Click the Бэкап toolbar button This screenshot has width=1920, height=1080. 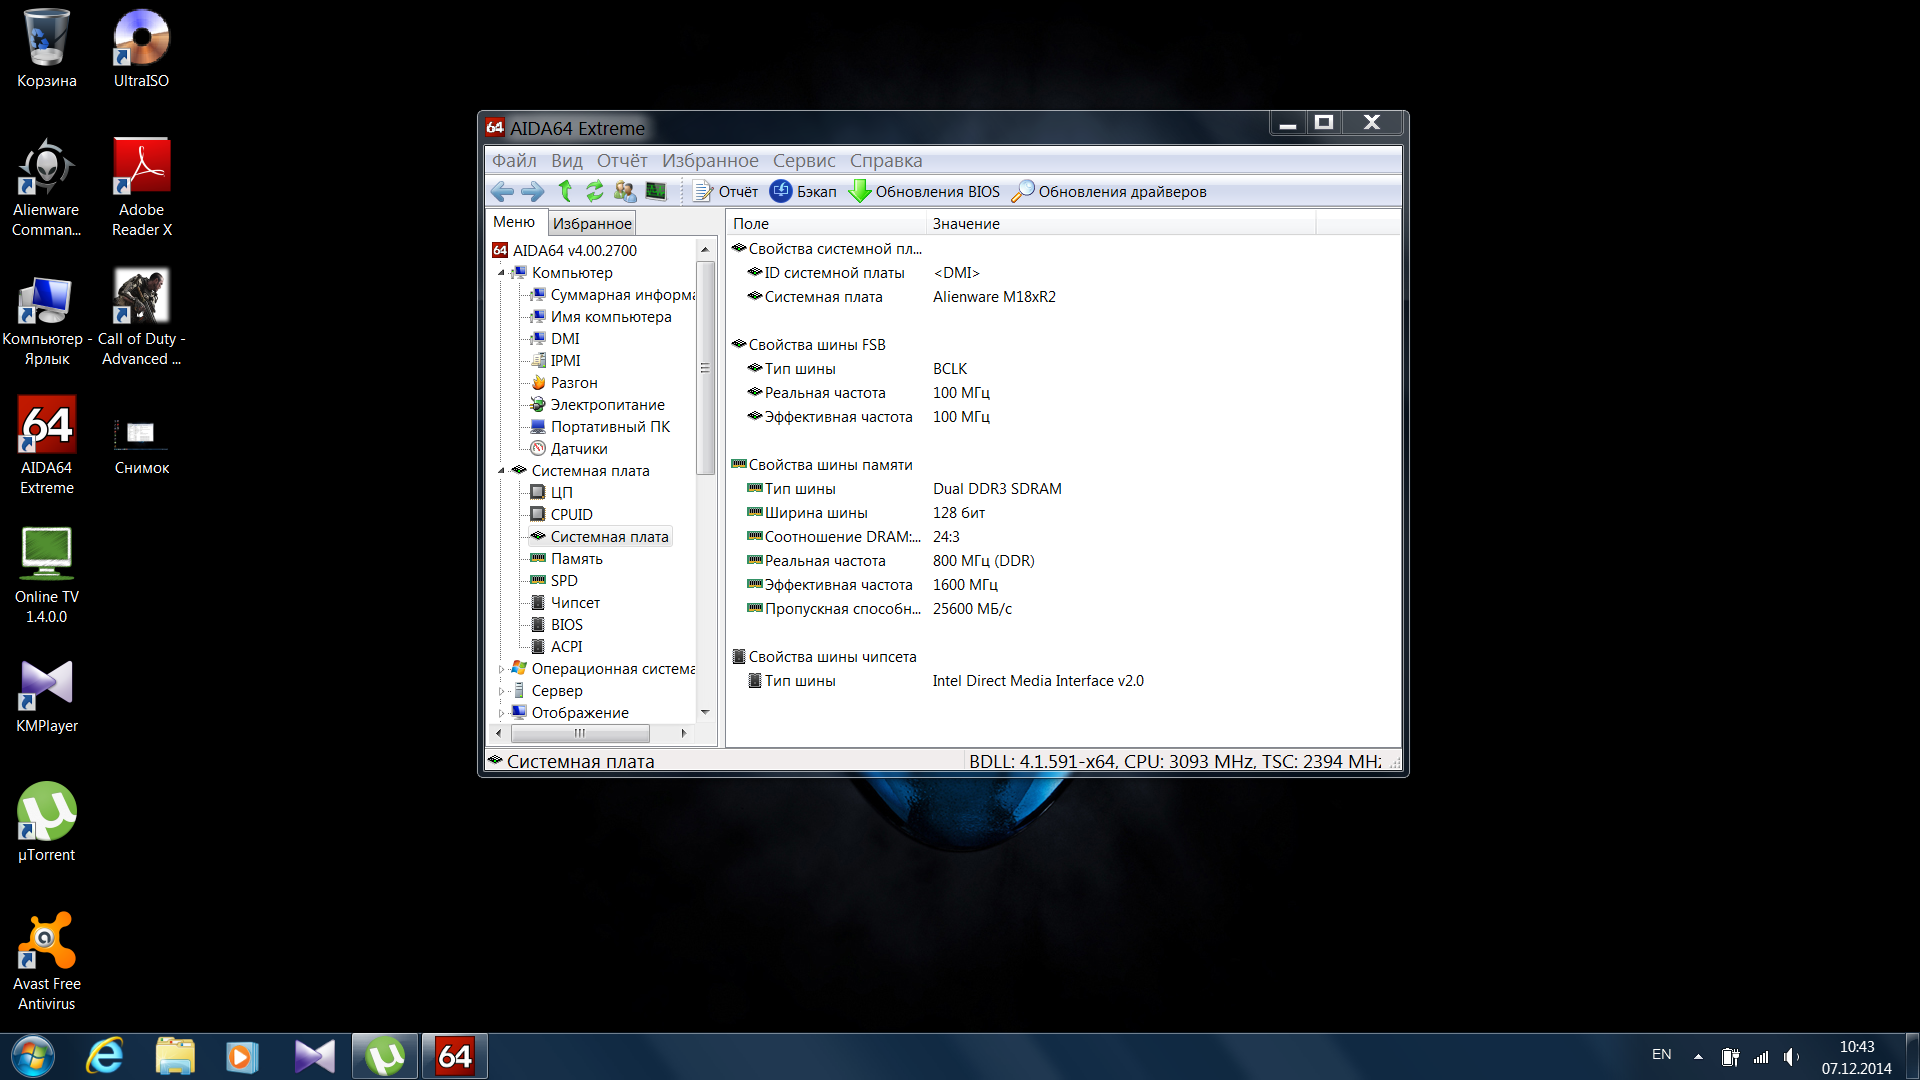803,191
